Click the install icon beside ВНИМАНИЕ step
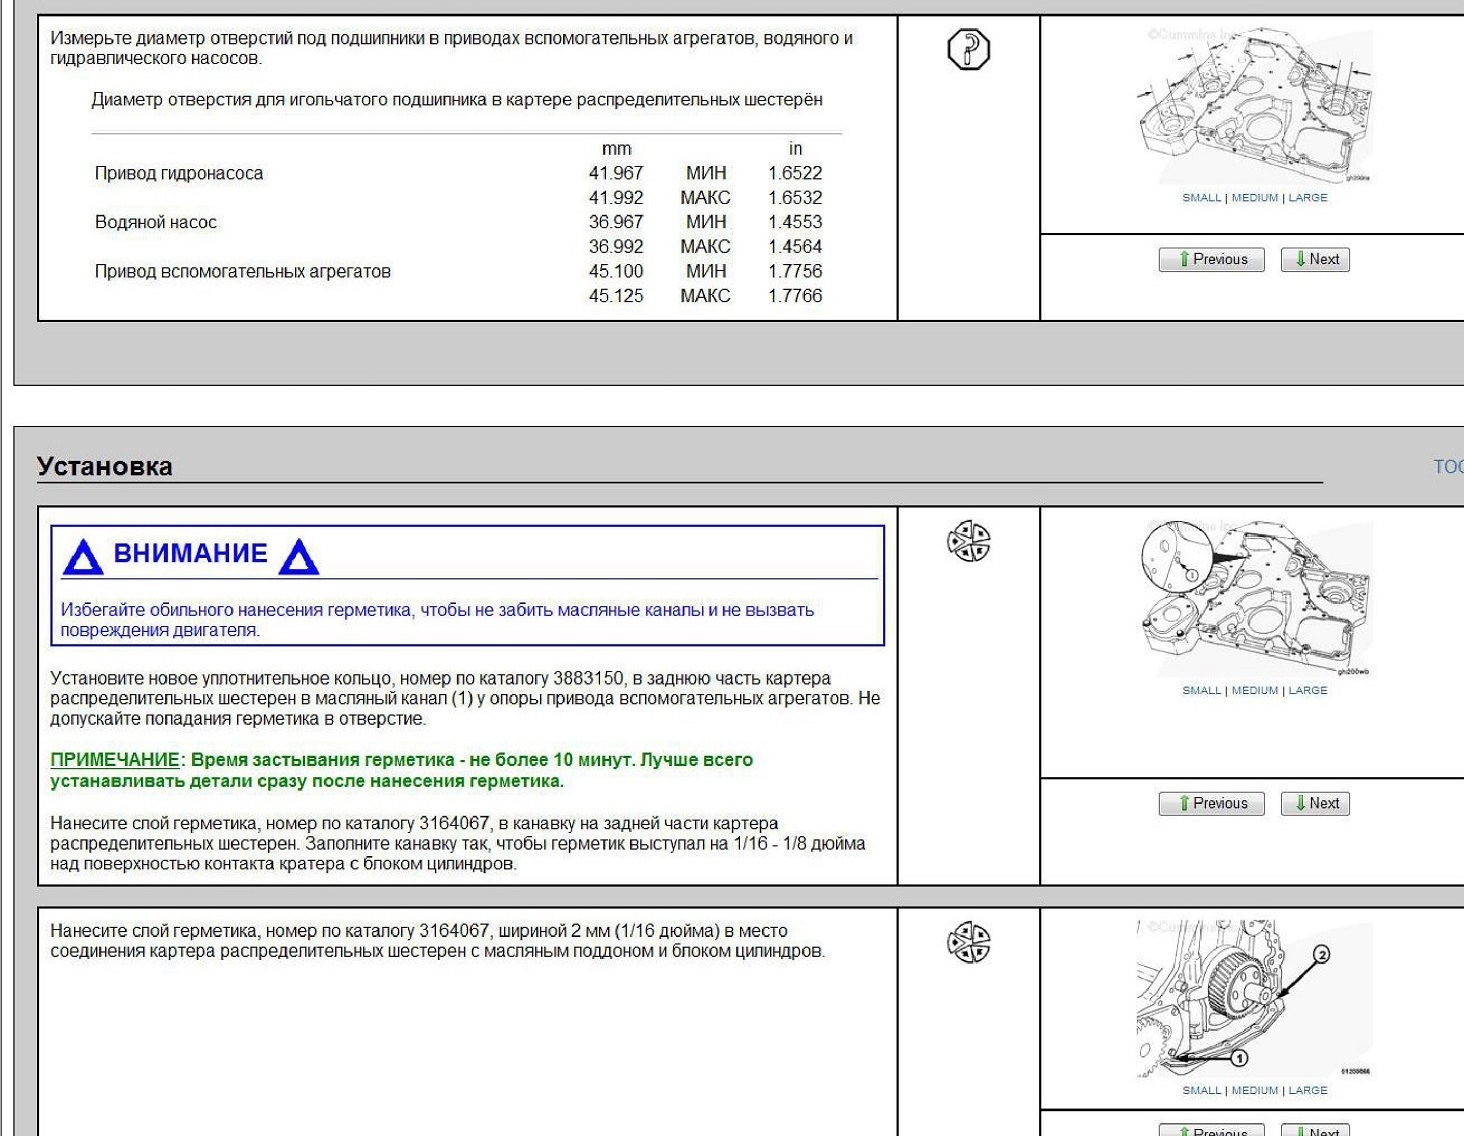 [968, 541]
